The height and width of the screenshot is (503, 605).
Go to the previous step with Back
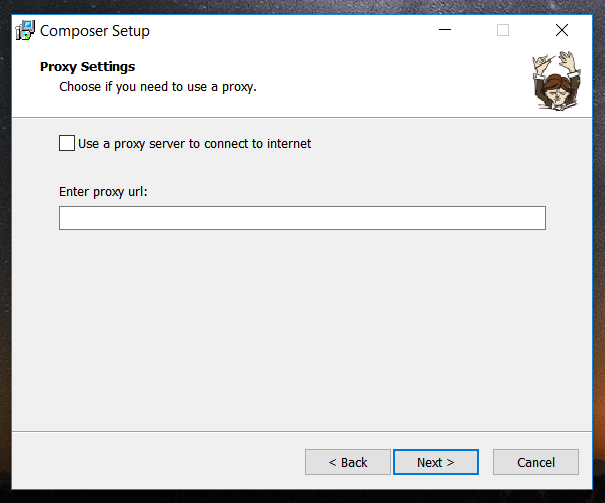pyautogui.click(x=348, y=462)
